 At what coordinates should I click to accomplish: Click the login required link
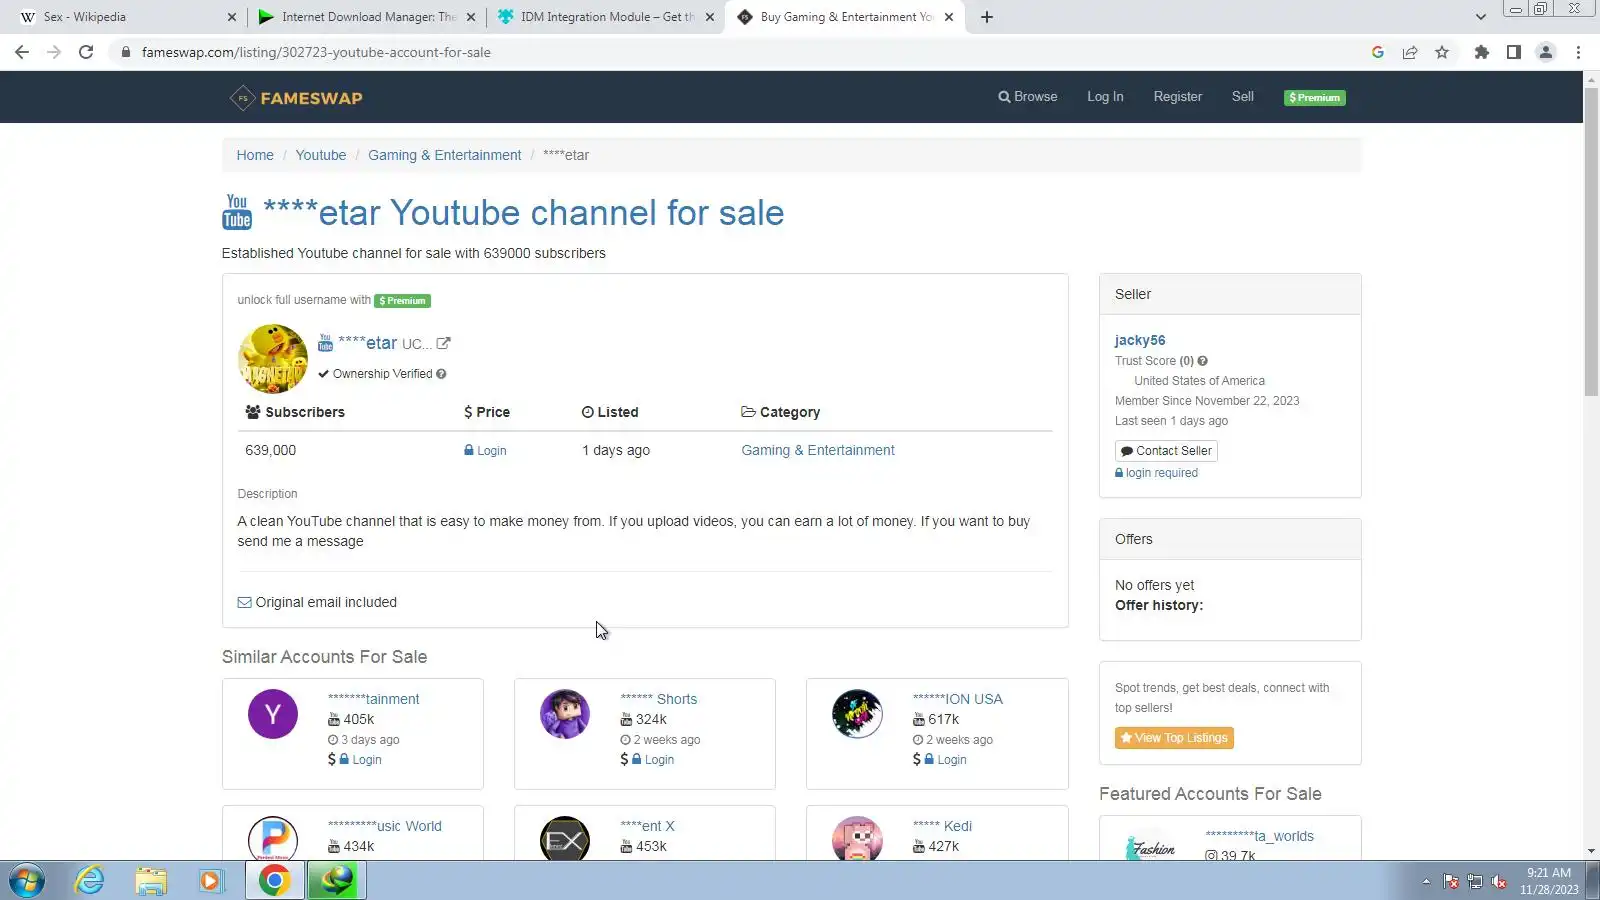1156,473
